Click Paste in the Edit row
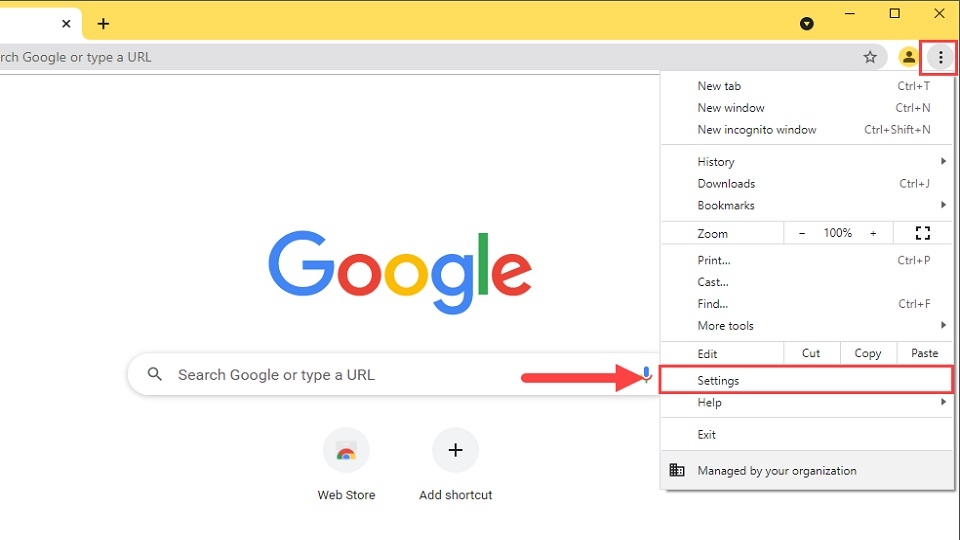Screen dimensions: 960x540 click(924, 353)
